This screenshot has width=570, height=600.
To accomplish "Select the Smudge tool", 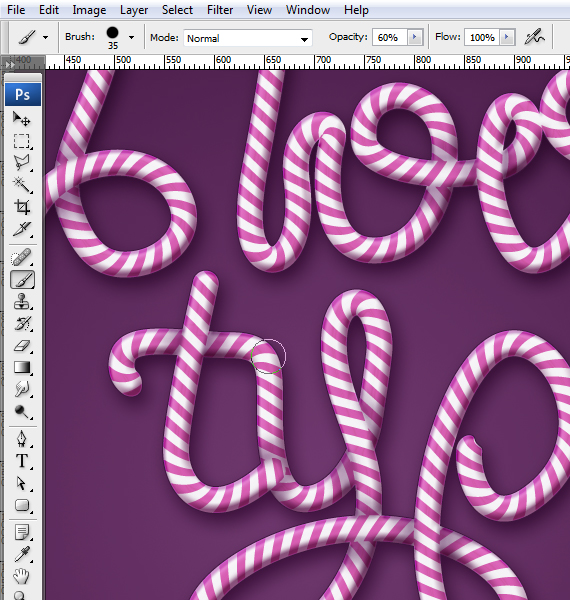I will click(21, 390).
